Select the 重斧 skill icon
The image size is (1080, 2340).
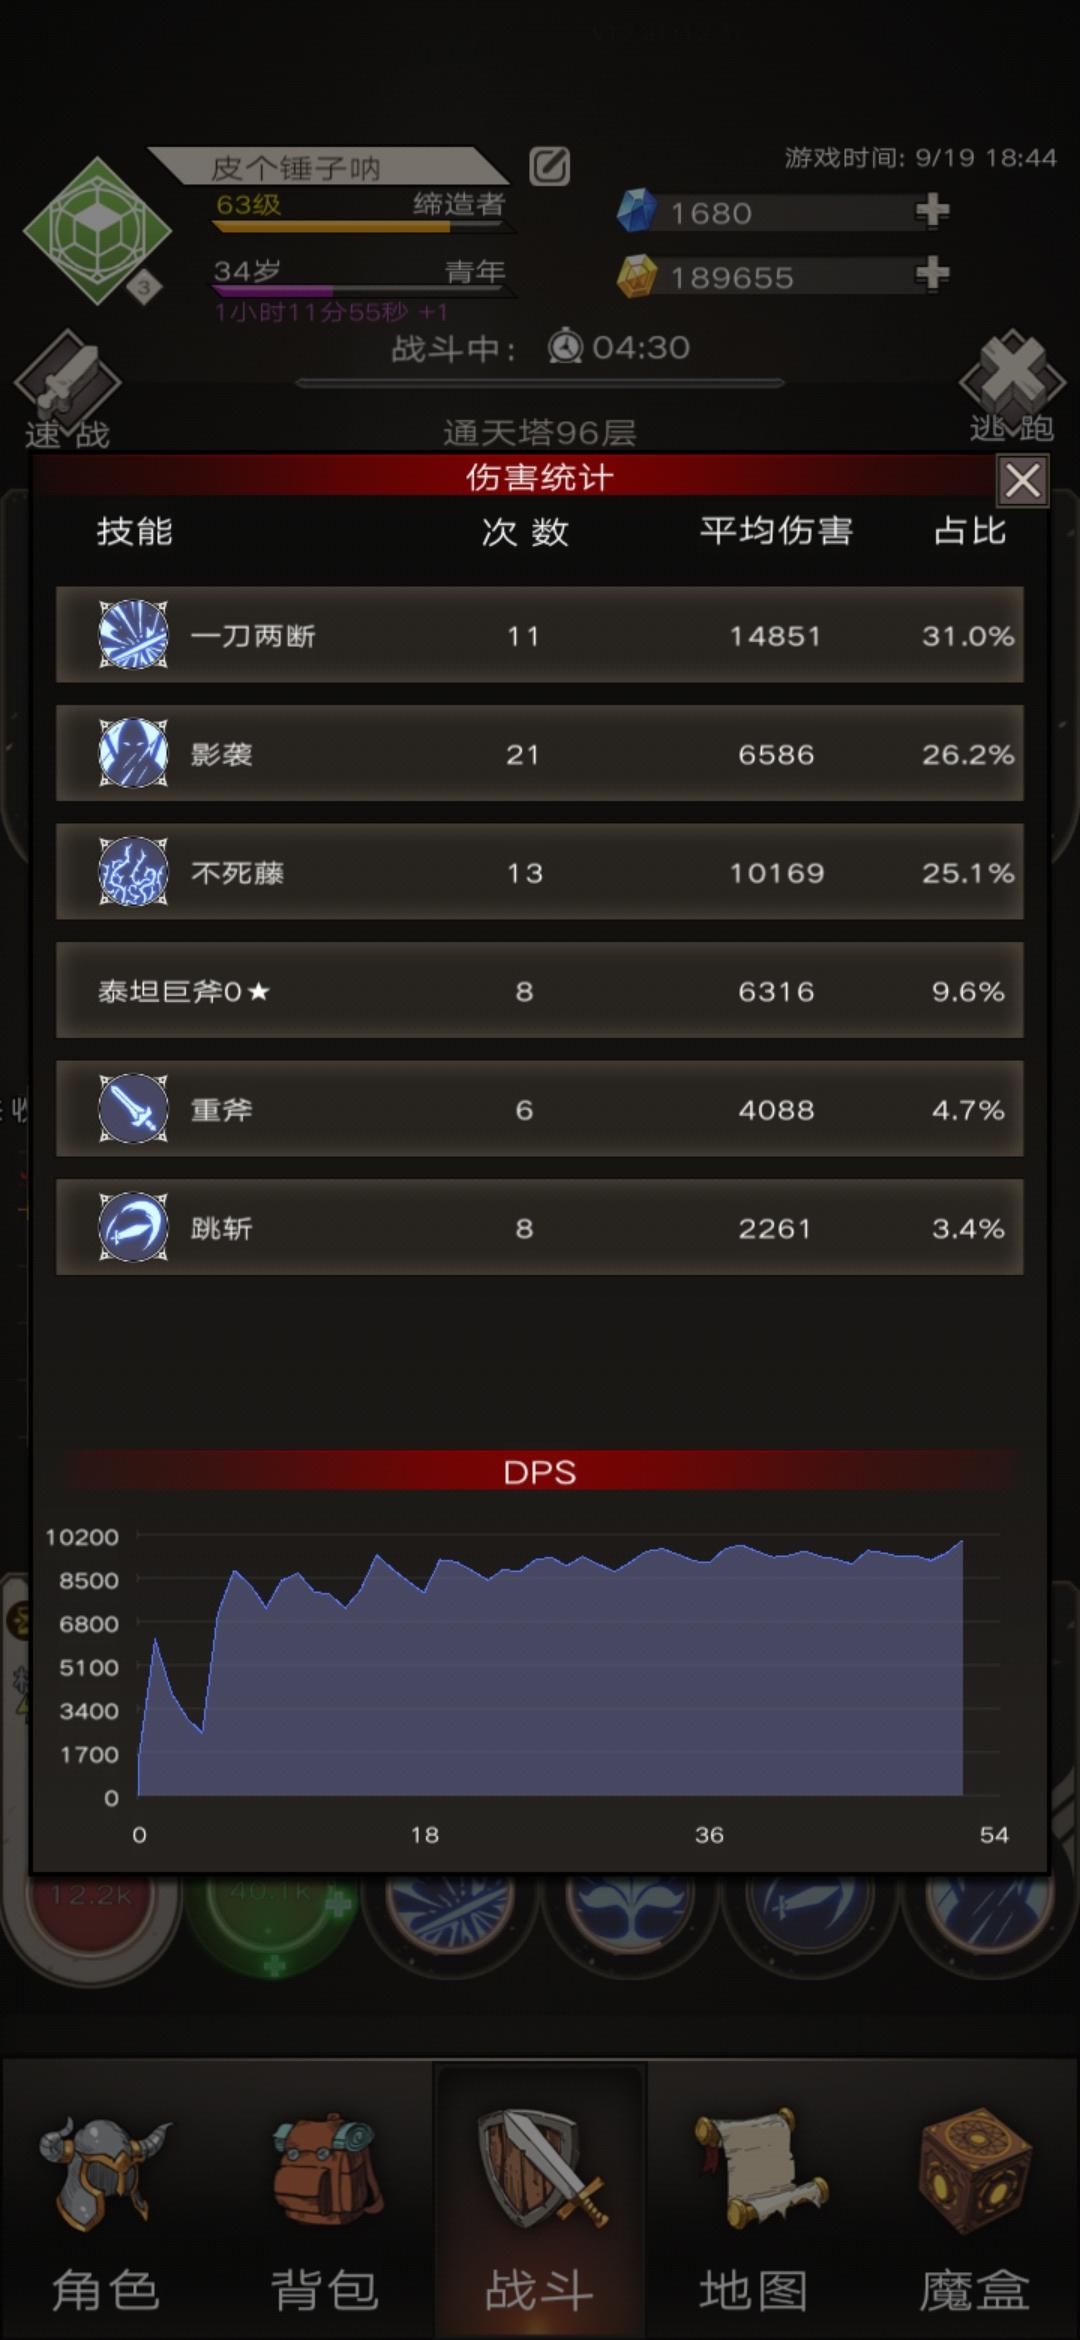(x=133, y=1108)
